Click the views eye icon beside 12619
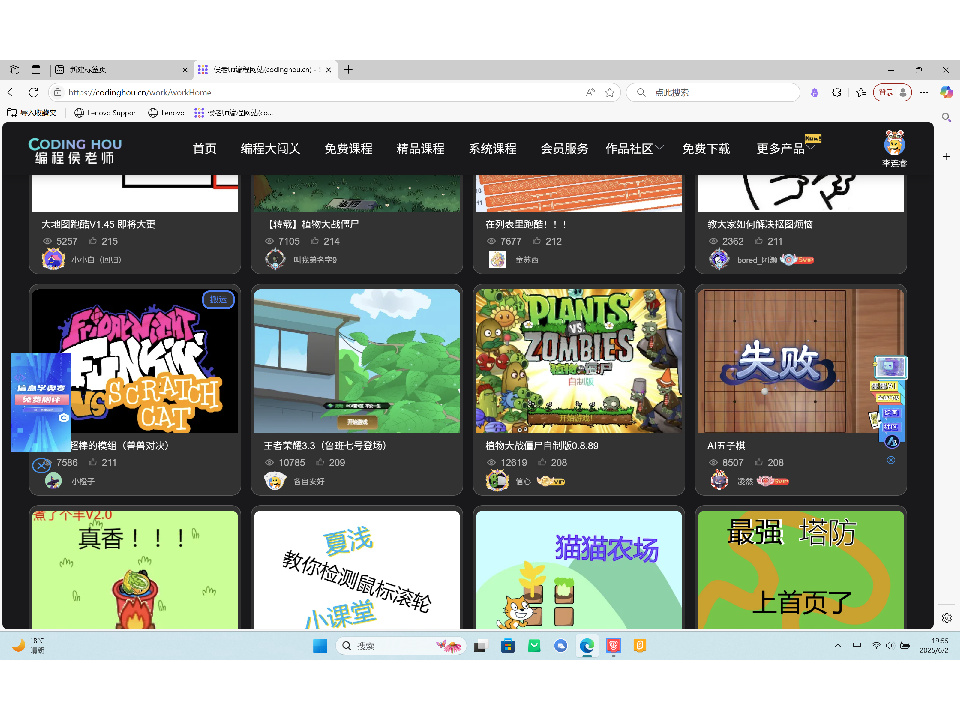 point(491,462)
